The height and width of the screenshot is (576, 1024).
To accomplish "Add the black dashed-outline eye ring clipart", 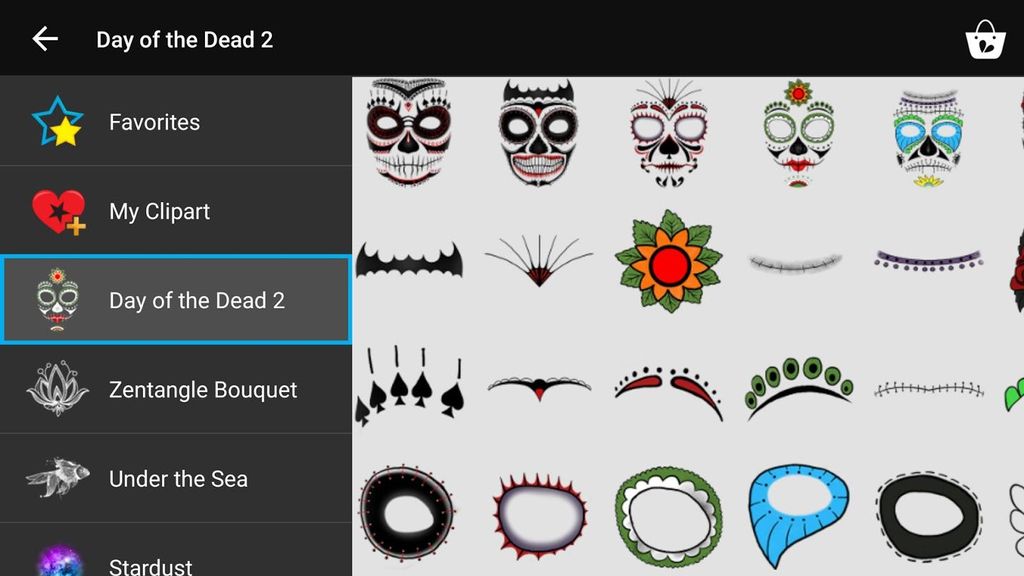I will 928,516.
